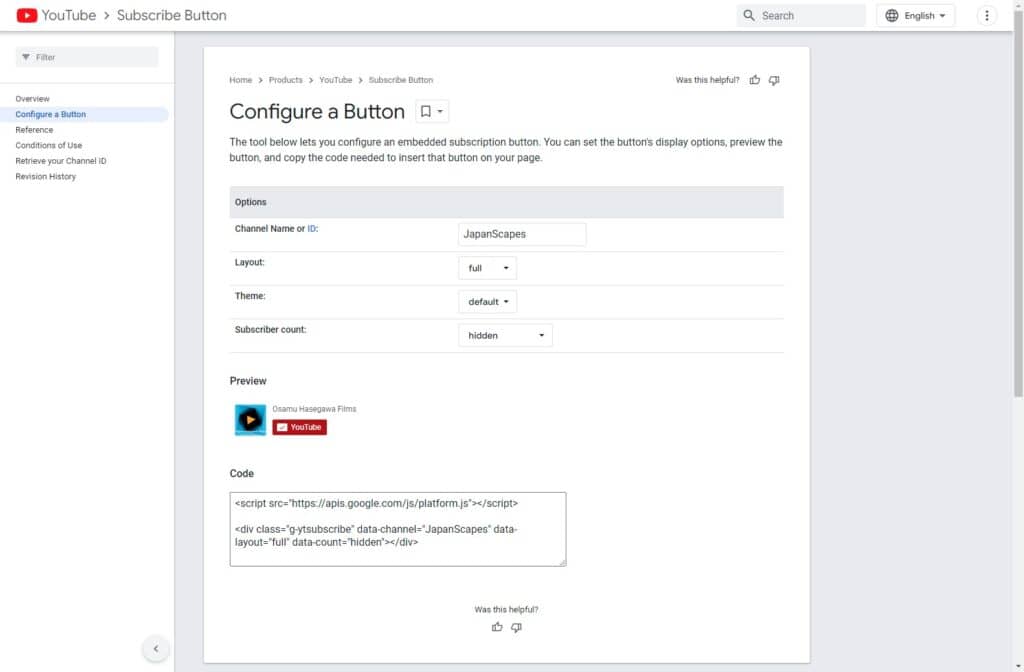Click the bottom Was this helpful text

pos(506,609)
